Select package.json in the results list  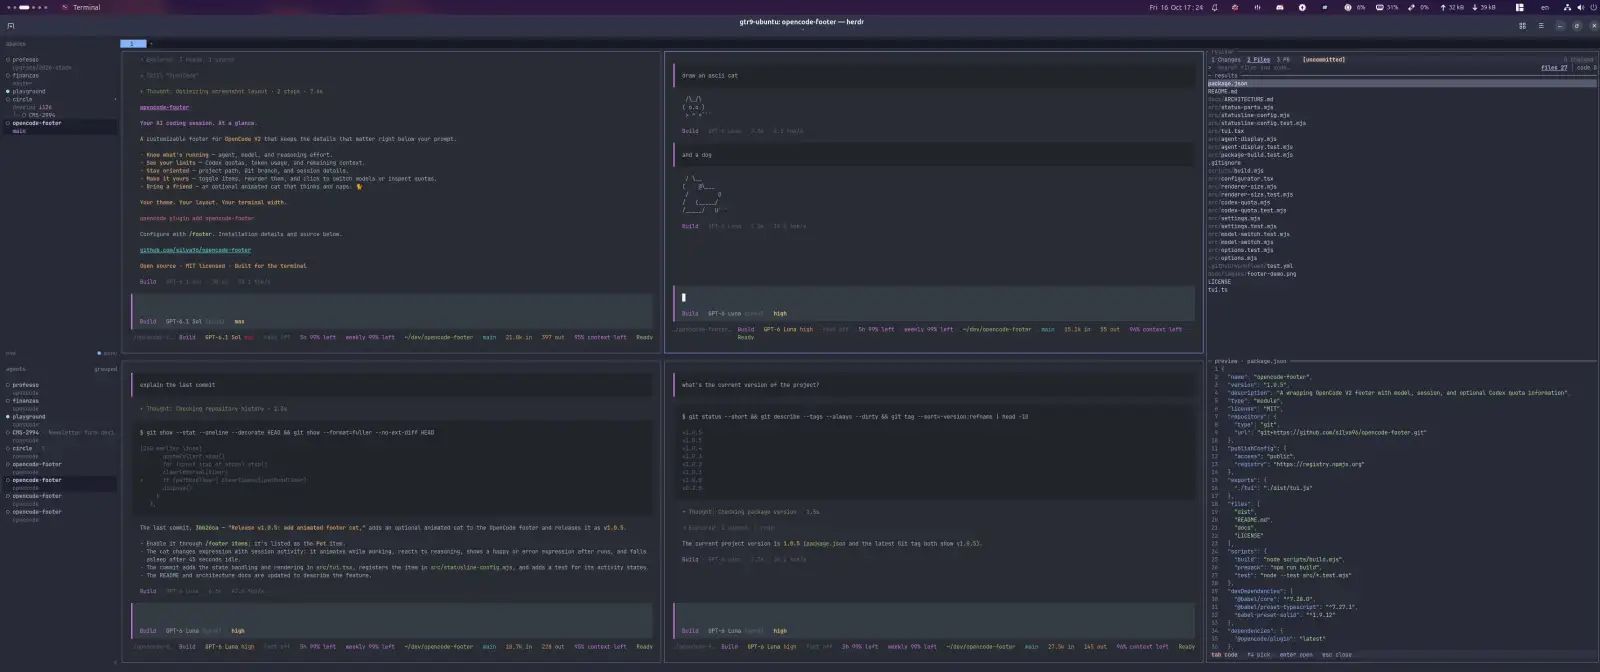coord(1401,84)
